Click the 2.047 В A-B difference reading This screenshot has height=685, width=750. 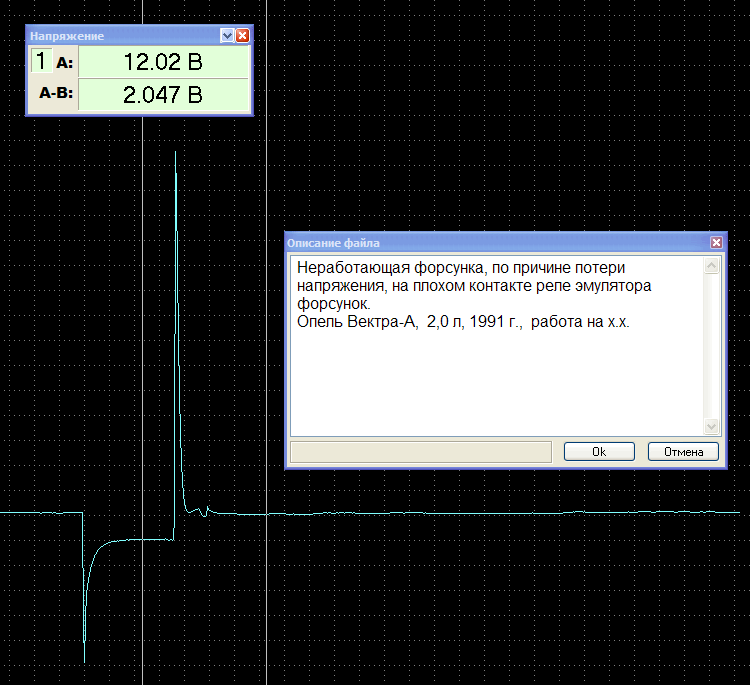coord(163,95)
